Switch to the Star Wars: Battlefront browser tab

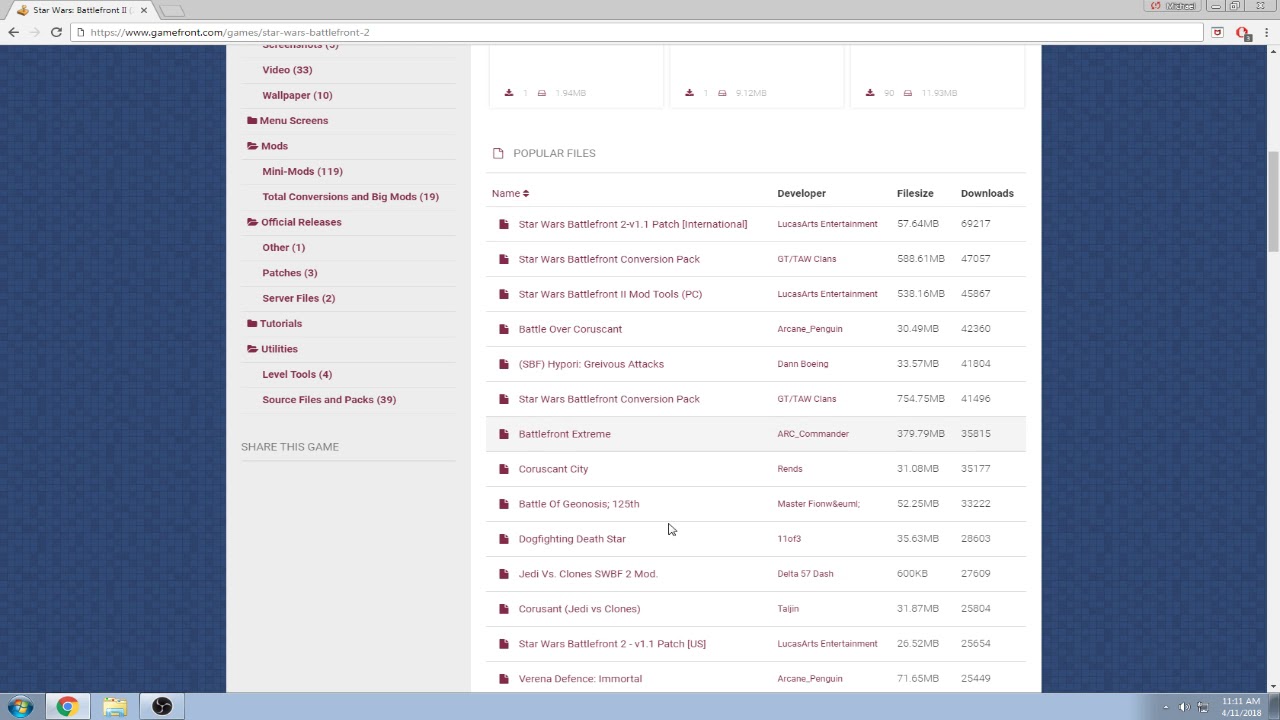[80, 10]
